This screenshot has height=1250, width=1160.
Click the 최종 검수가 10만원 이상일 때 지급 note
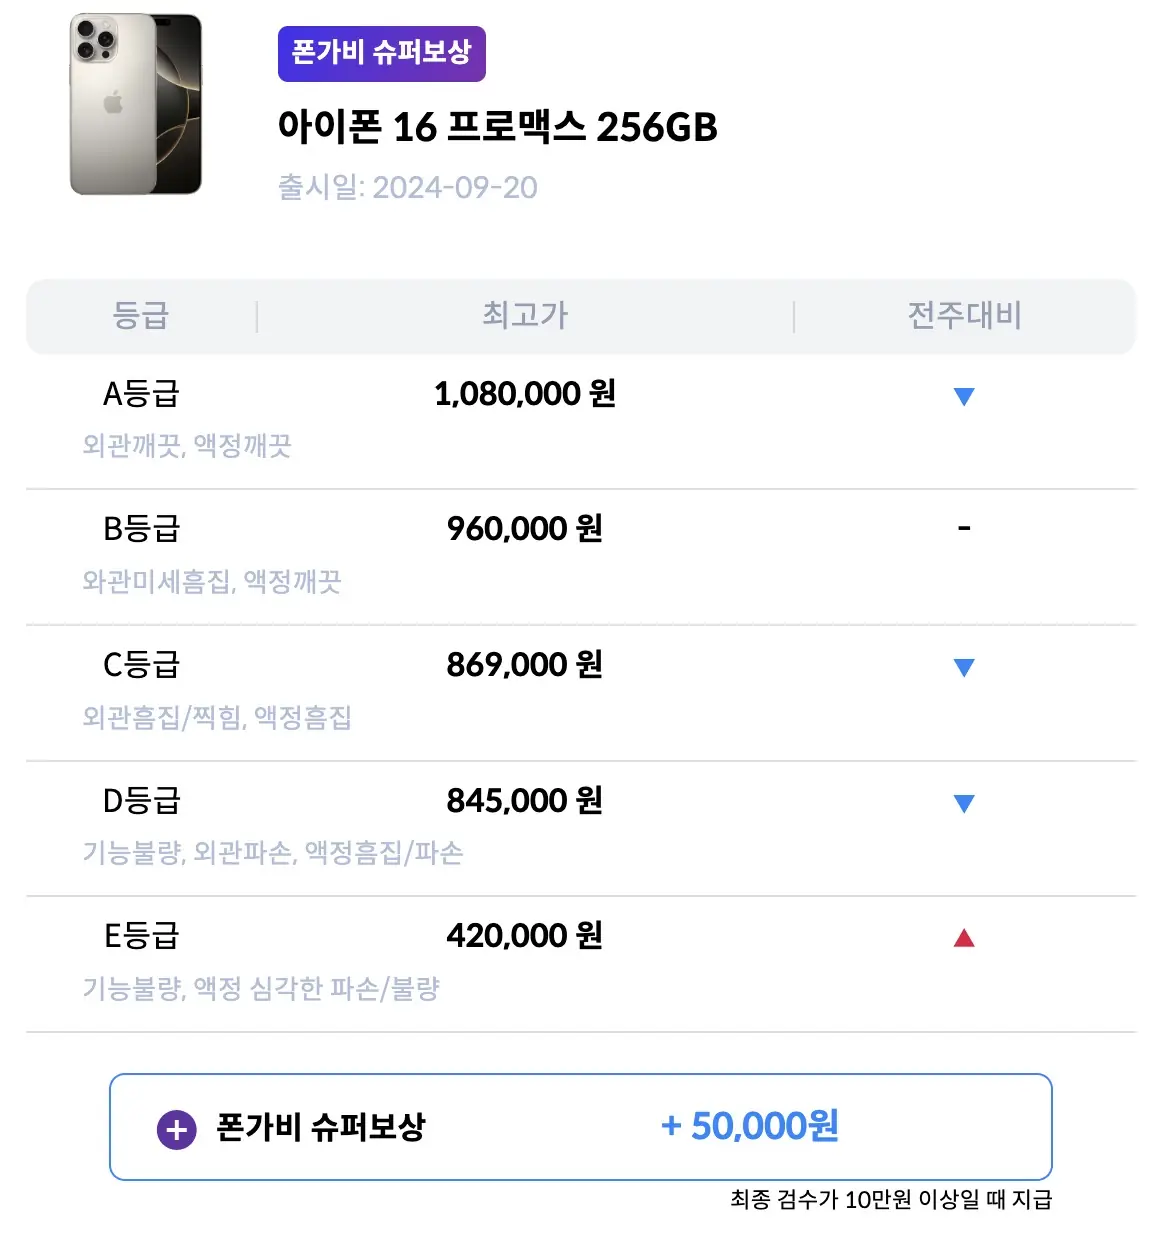tap(890, 1199)
